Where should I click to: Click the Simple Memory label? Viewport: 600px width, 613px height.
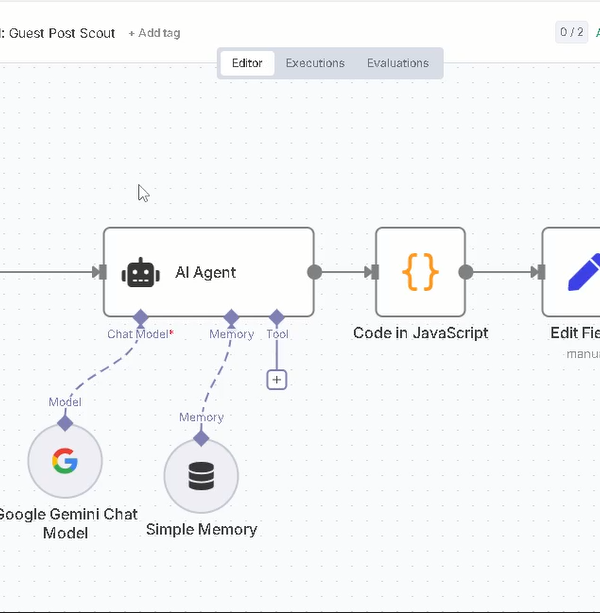(x=201, y=530)
